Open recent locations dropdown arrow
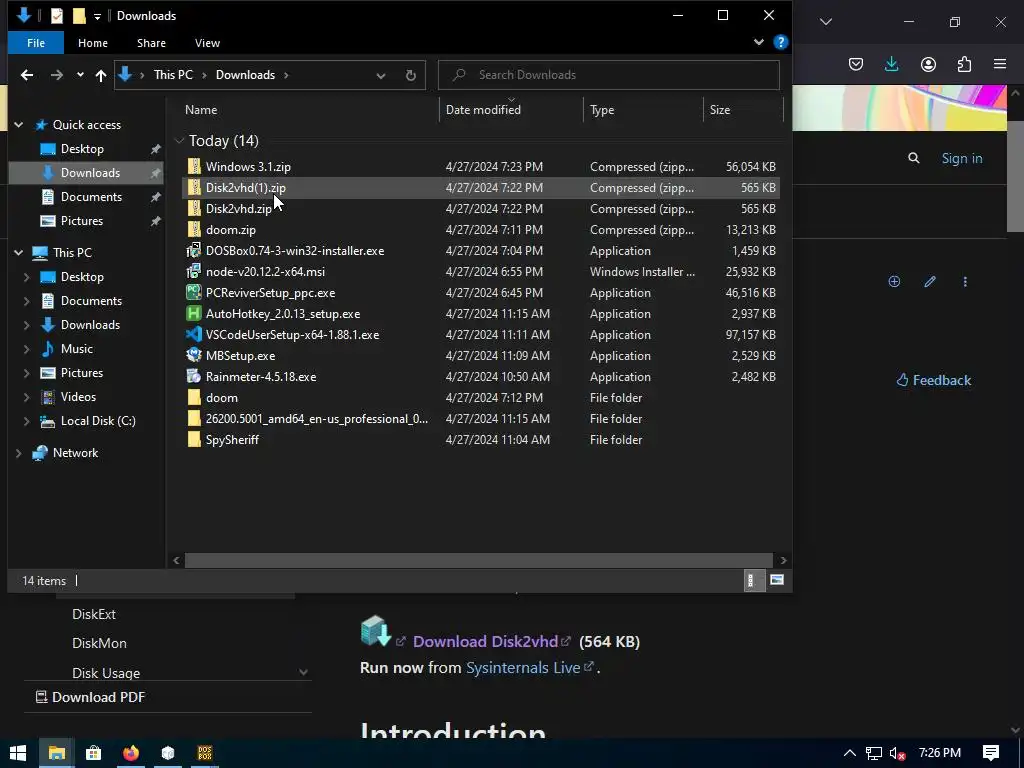The image size is (1024, 768). click(x=80, y=75)
